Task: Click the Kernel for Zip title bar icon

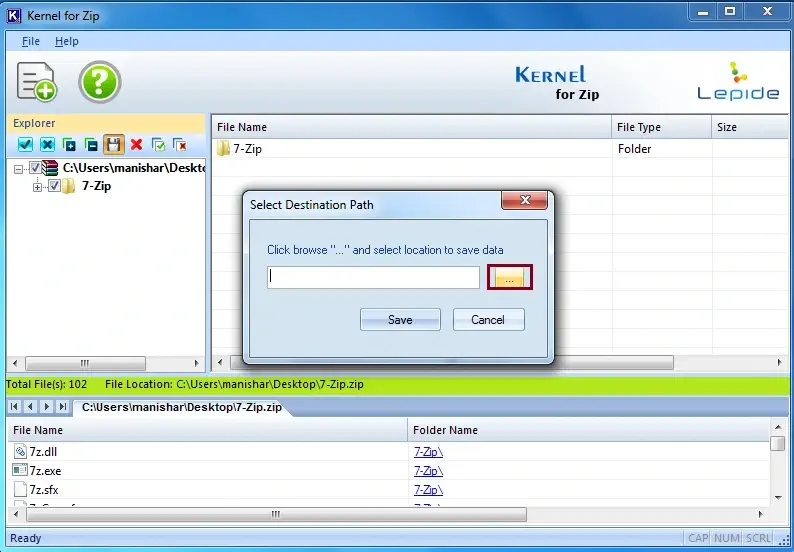Action: 13,16
